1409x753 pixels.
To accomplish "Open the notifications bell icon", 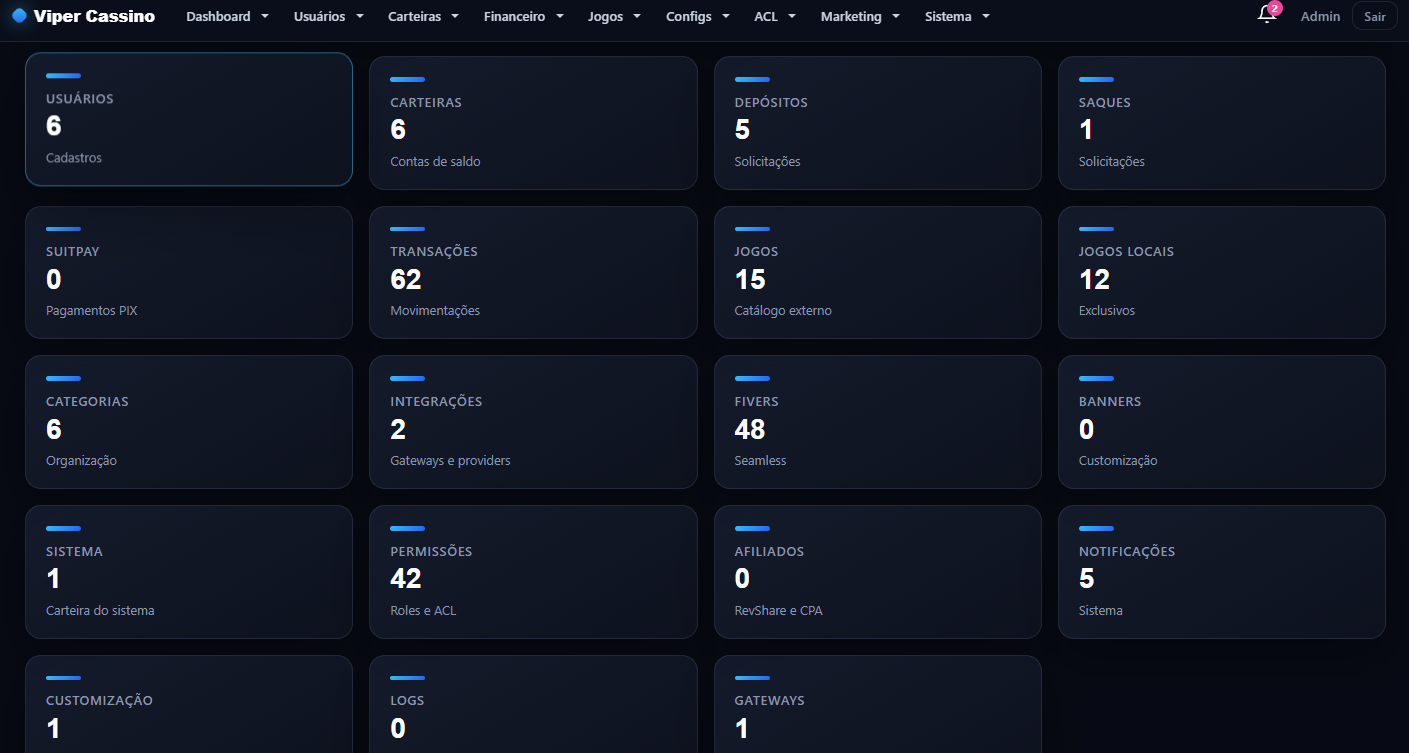I will point(1266,16).
